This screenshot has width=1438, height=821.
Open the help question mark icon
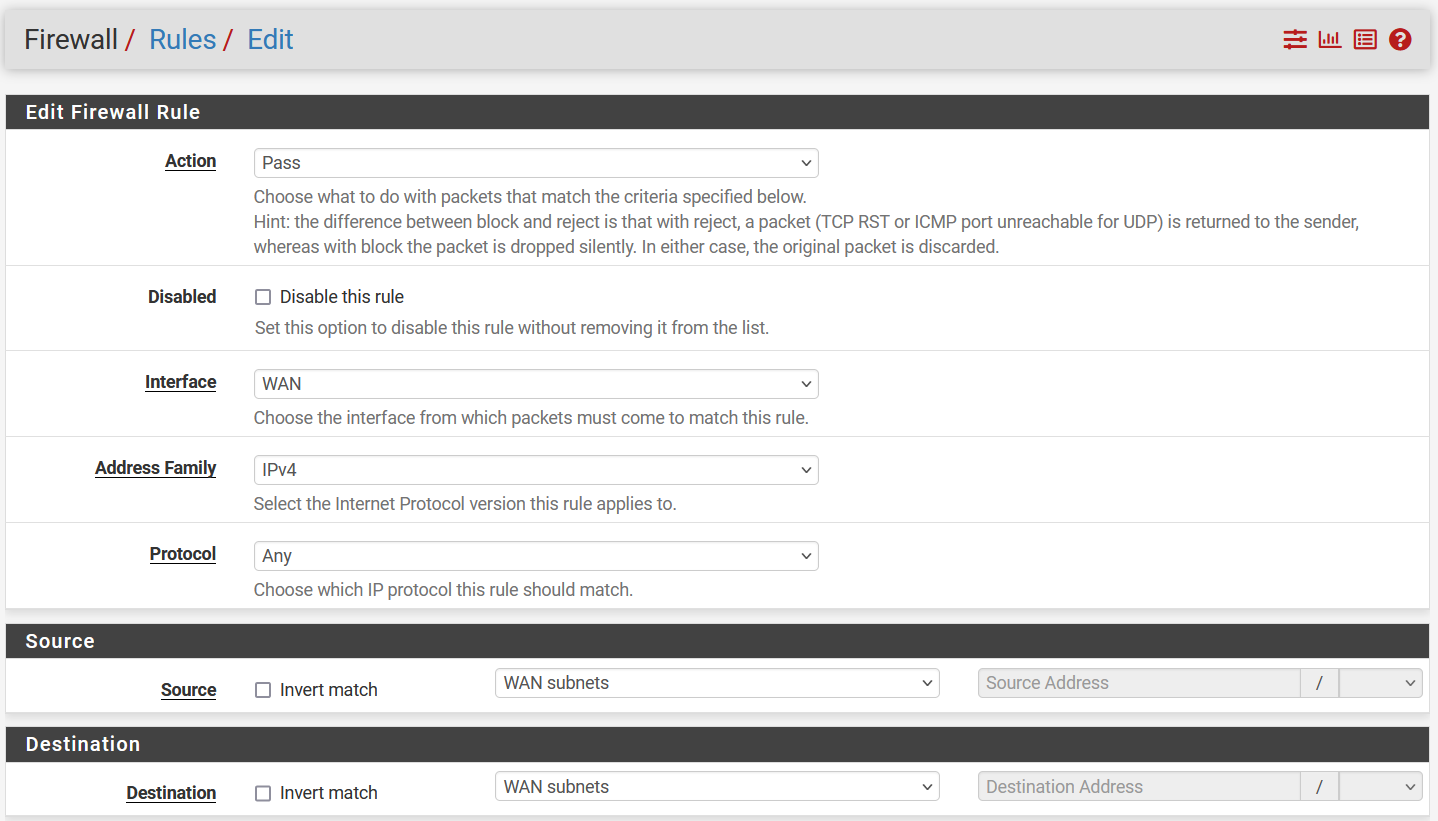(x=1400, y=40)
